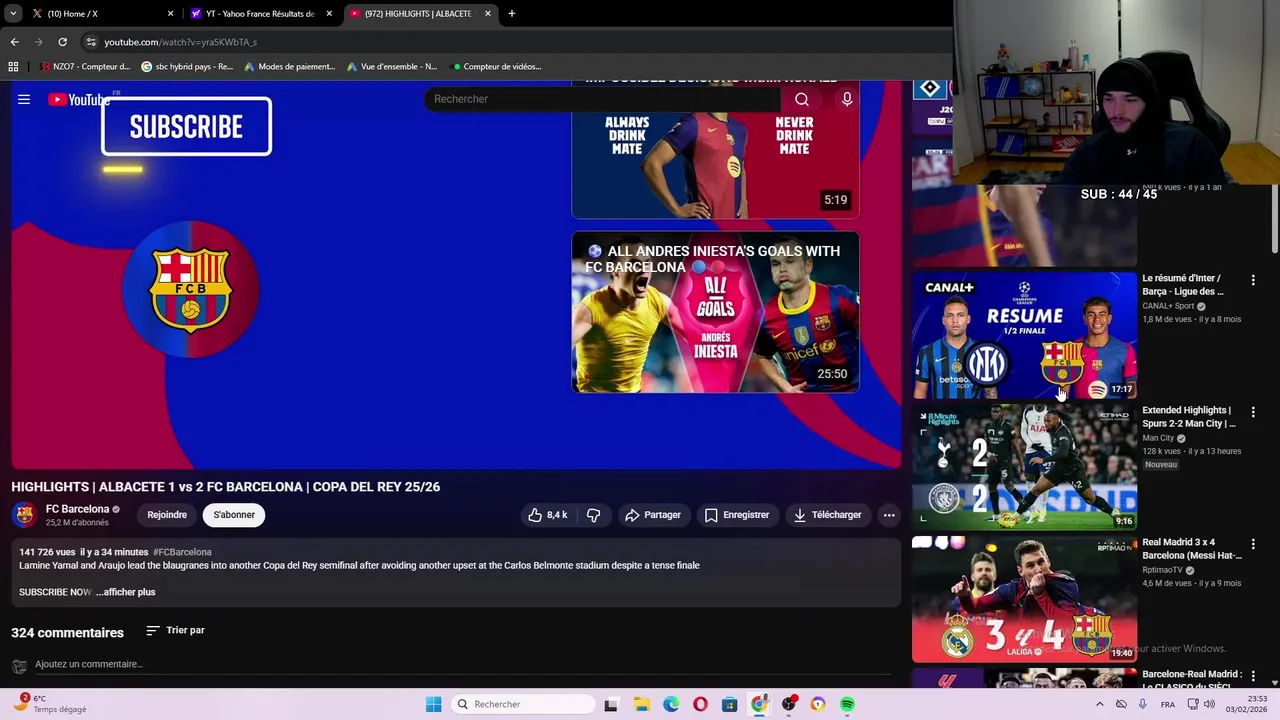The width and height of the screenshot is (1280, 720).
Task: Open the YouTube hamburger guide menu
Action: point(24,99)
